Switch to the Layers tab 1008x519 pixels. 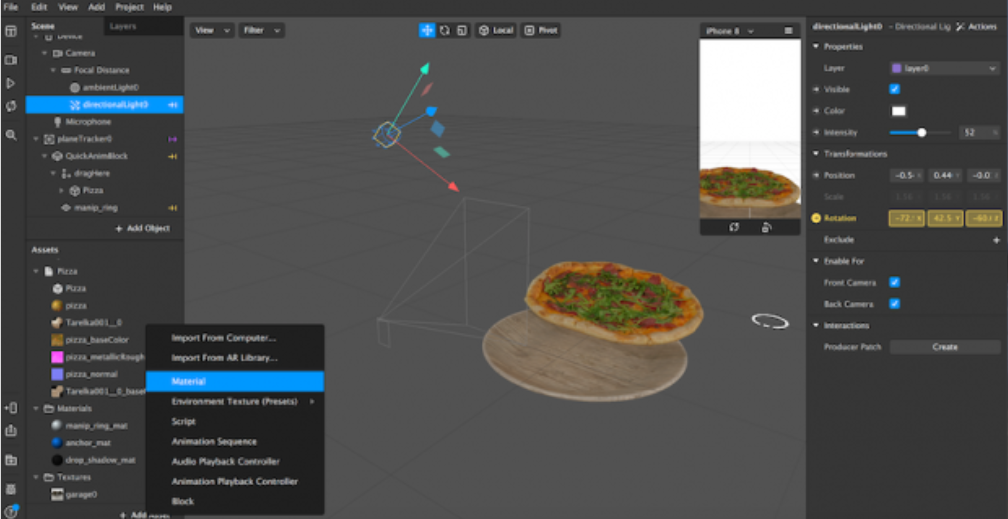[x=123, y=26]
